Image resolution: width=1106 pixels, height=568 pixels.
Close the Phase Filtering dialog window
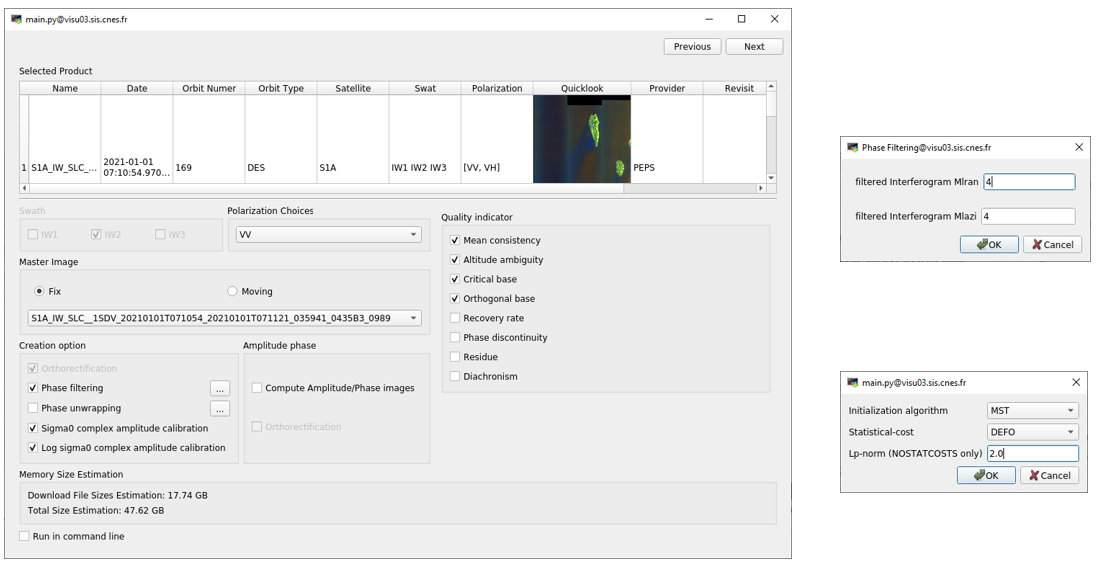coord(1078,147)
